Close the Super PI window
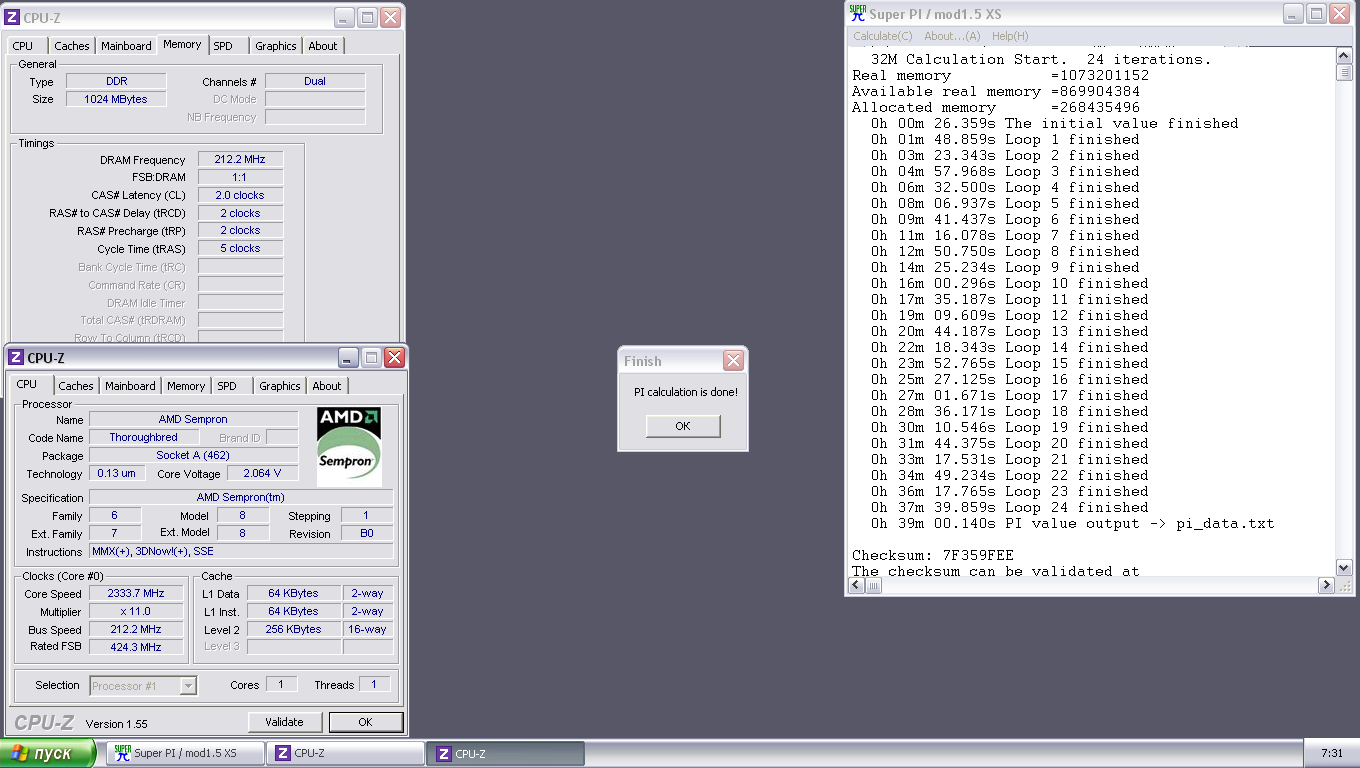 (x=1338, y=13)
